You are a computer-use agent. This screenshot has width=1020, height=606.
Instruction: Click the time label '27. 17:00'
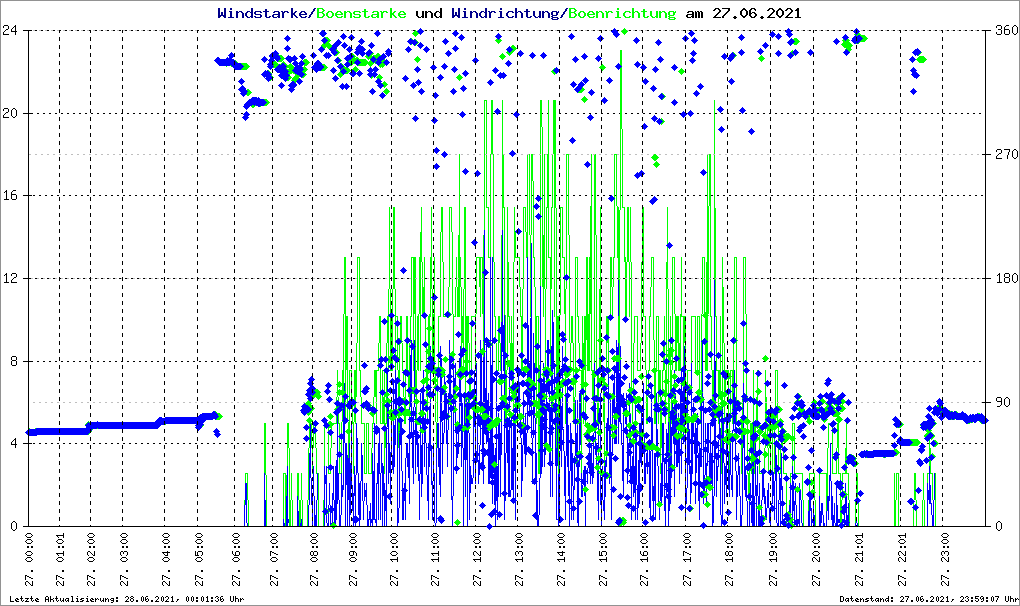[x=687, y=559]
